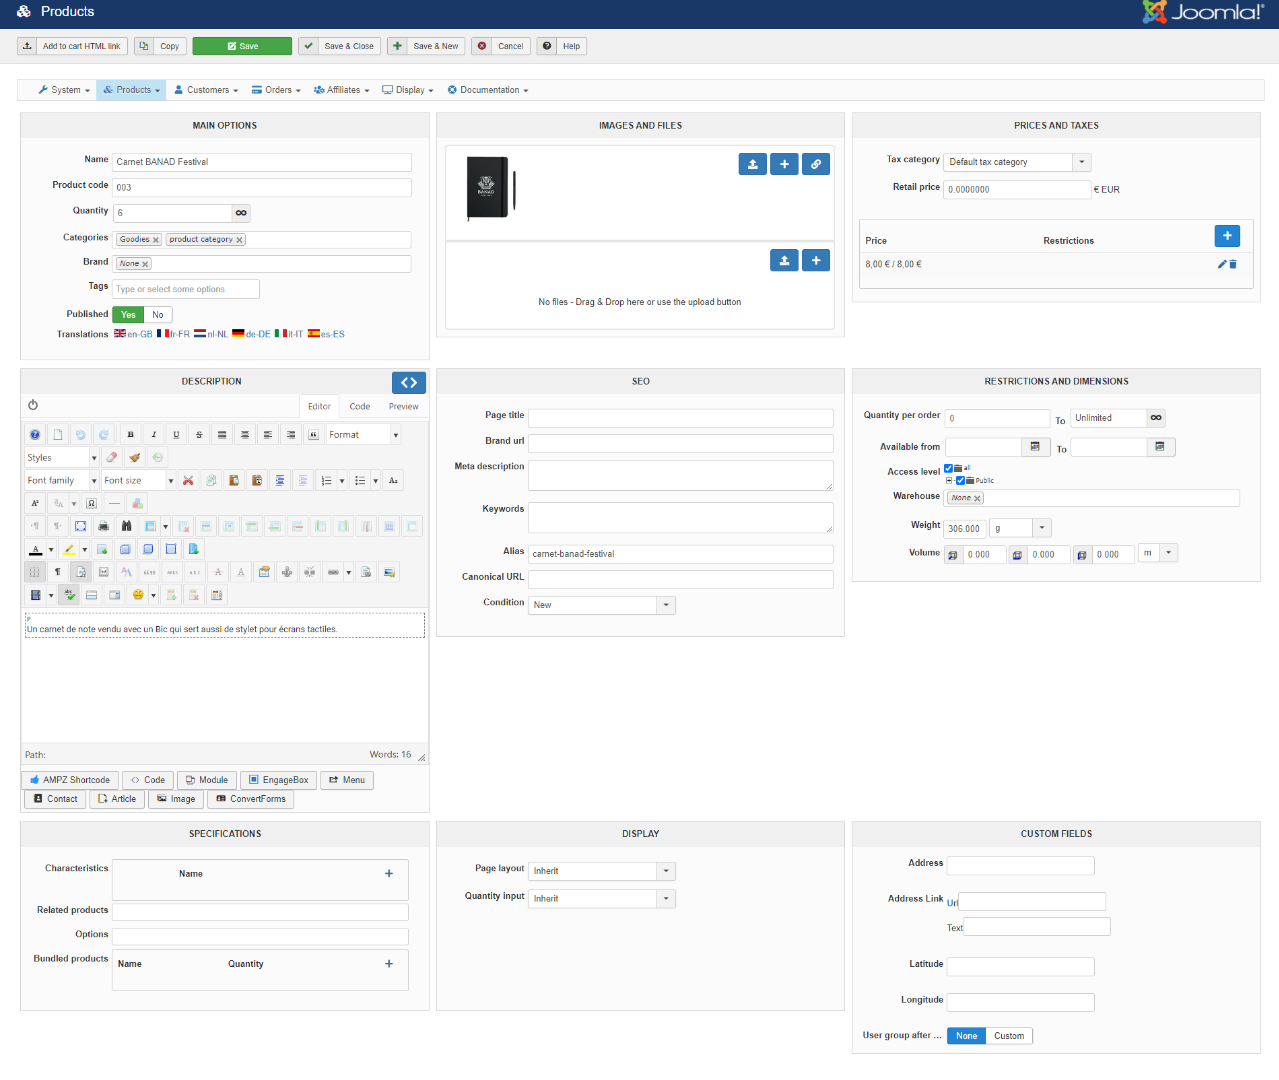Click the pencil icon to edit the 8,00 € price

pos(1221,264)
